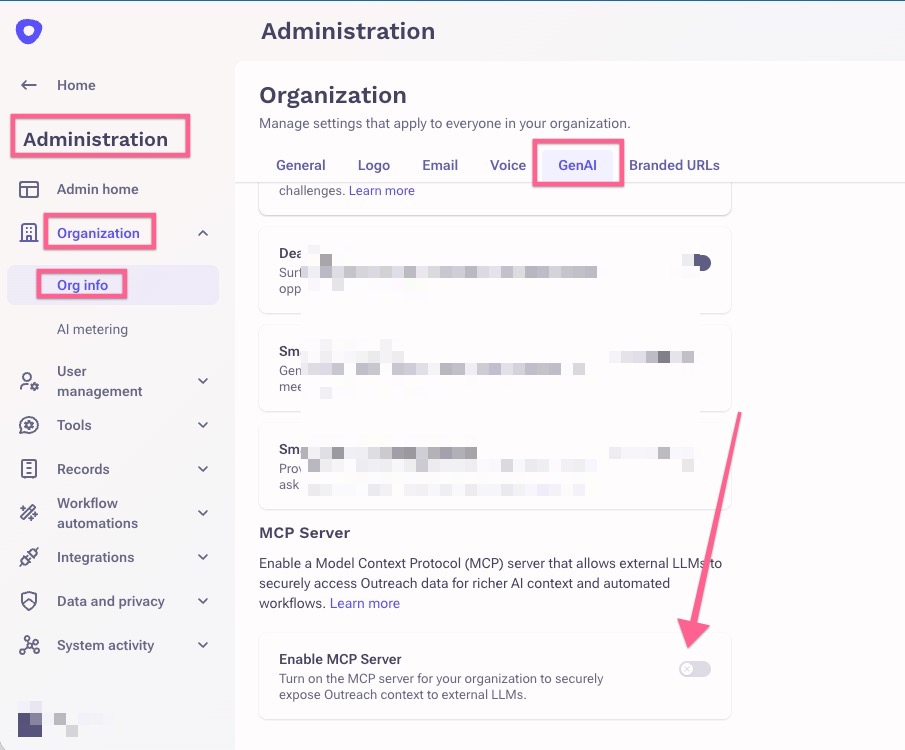Expand the User management chevron
The width and height of the screenshot is (905, 750).
[203, 381]
